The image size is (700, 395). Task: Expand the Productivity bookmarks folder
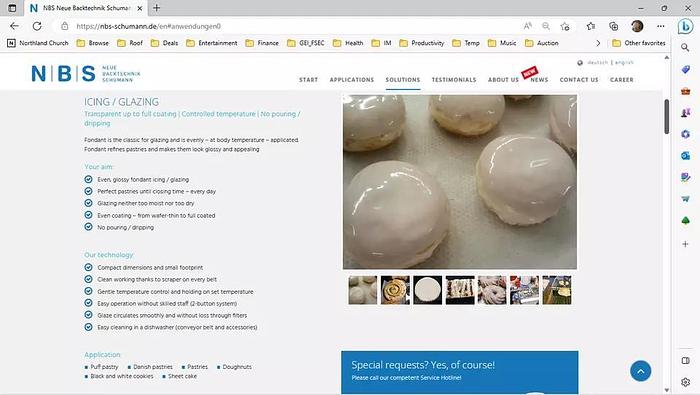tap(422, 43)
